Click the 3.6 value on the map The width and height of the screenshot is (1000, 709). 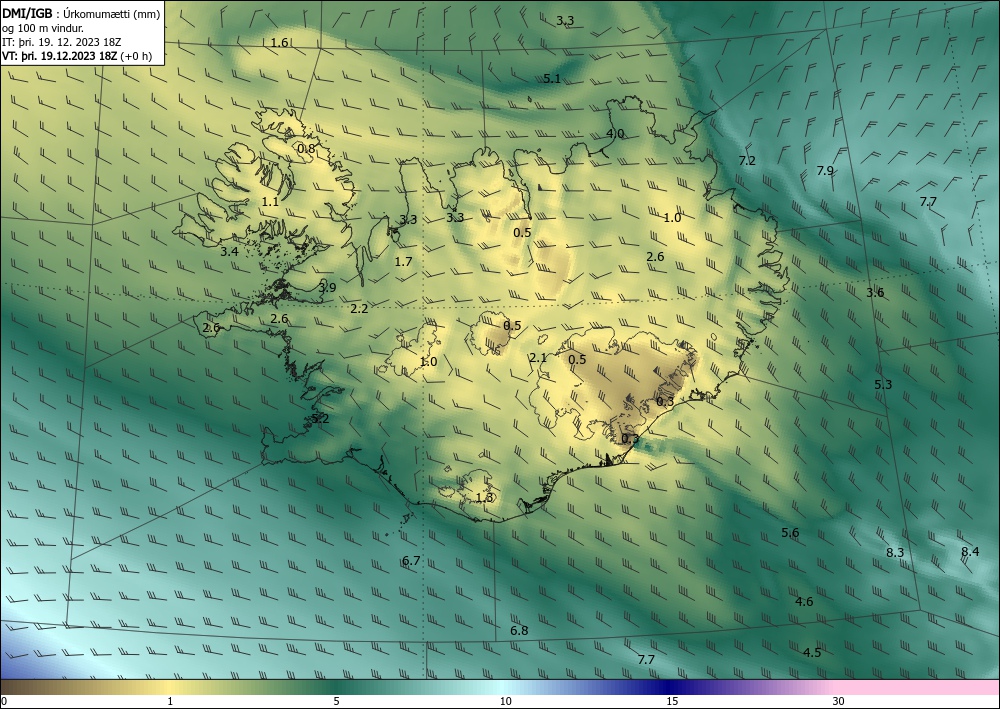pos(875,293)
